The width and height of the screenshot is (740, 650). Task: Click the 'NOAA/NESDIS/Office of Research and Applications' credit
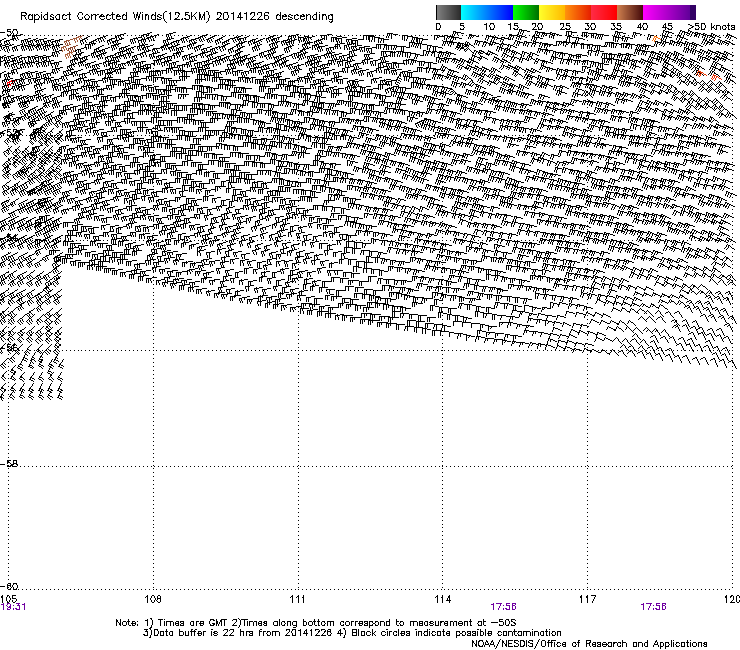point(589,644)
